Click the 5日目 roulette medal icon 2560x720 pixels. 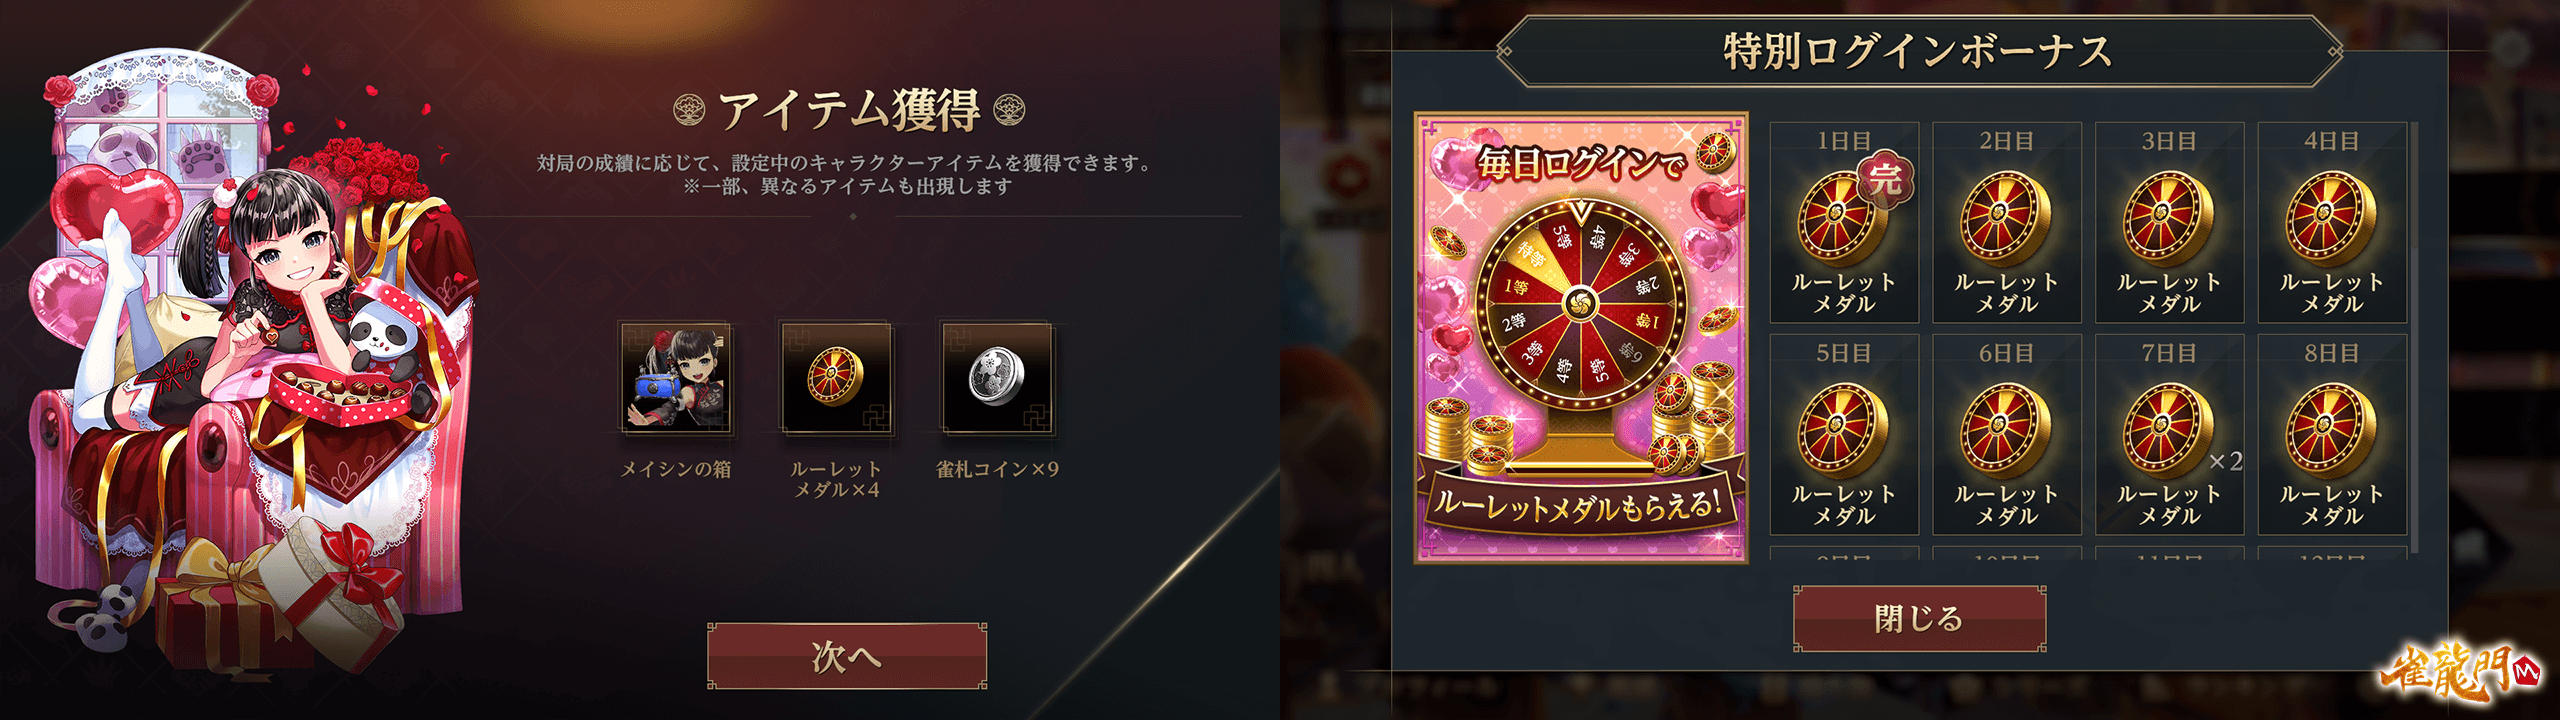[1843, 431]
